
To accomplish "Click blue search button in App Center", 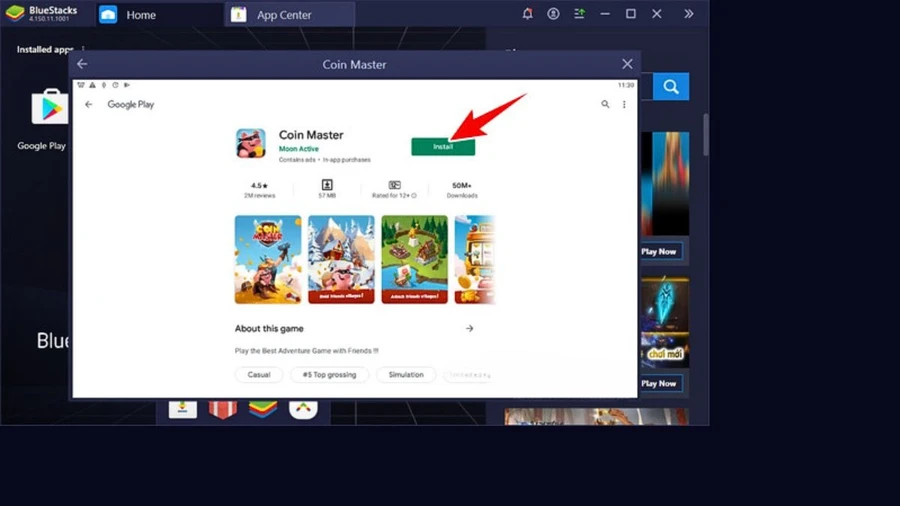I will coord(670,87).
